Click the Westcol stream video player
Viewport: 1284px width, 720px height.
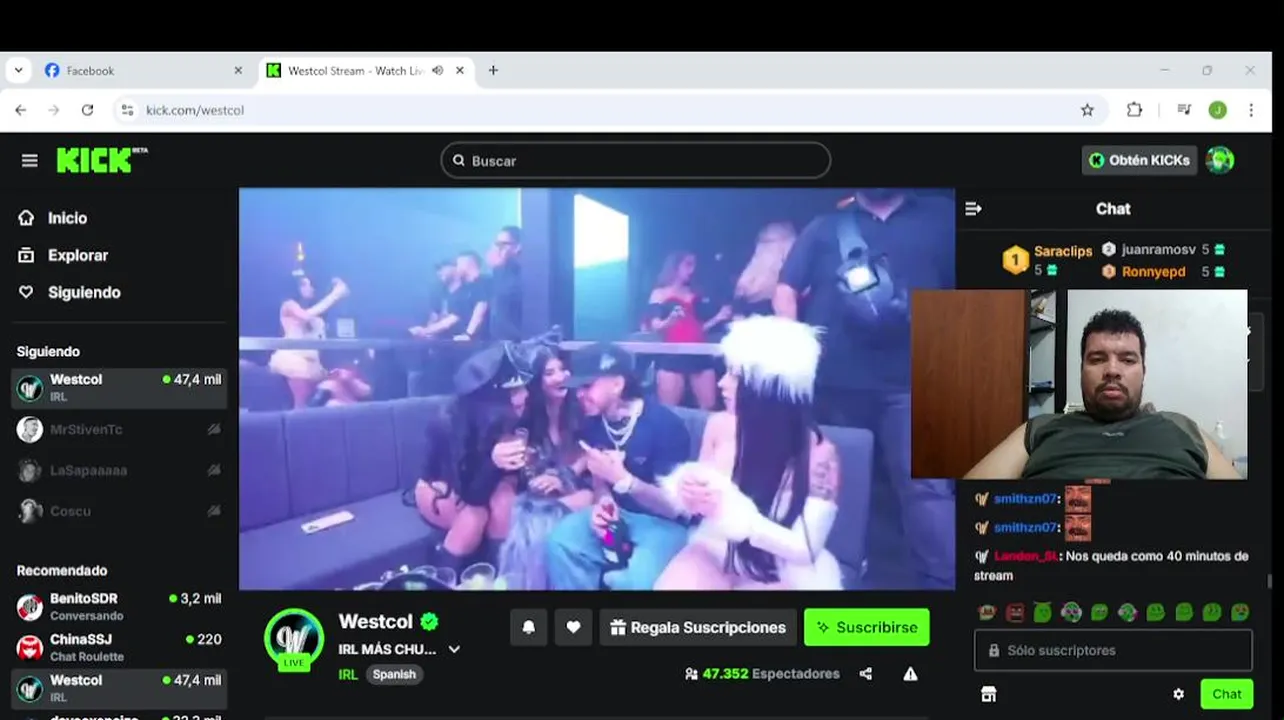click(x=597, y=389)
